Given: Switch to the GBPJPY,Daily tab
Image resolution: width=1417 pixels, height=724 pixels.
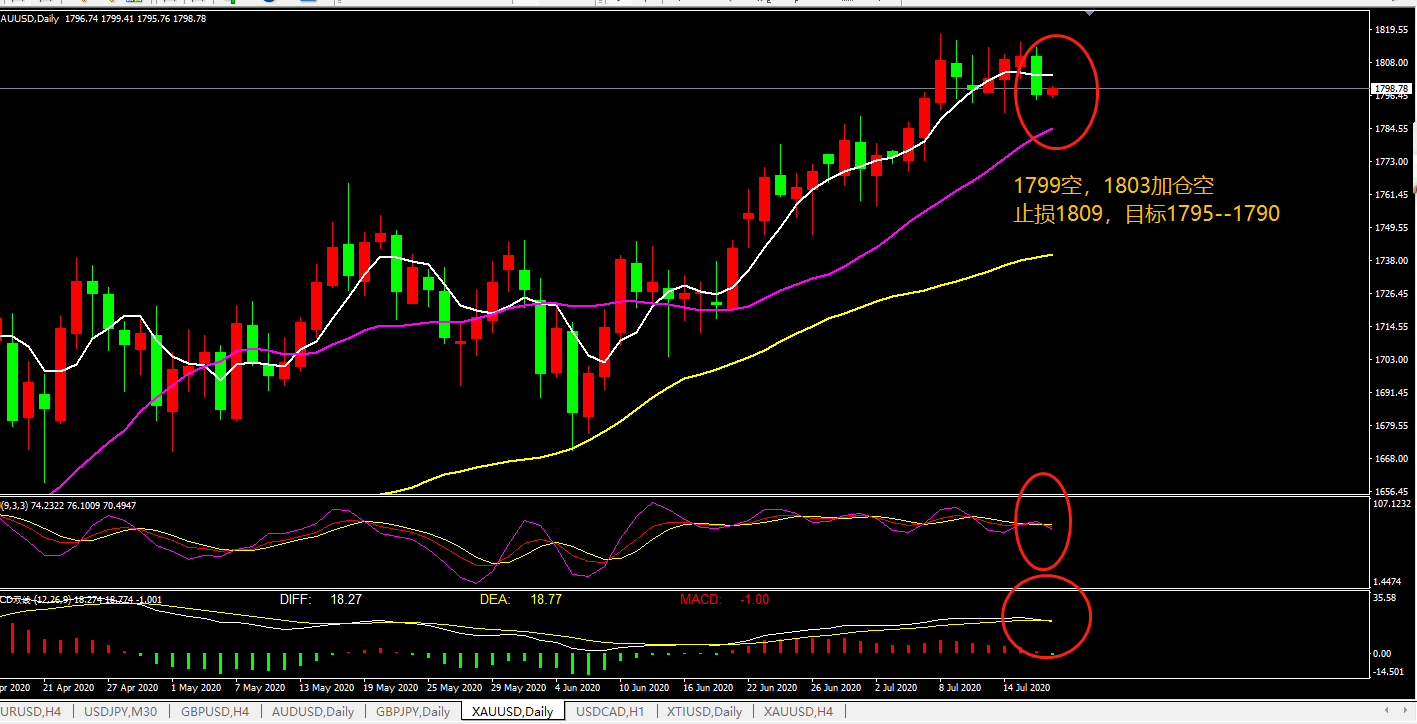Looking at the screenshot, I should point(411,712).
